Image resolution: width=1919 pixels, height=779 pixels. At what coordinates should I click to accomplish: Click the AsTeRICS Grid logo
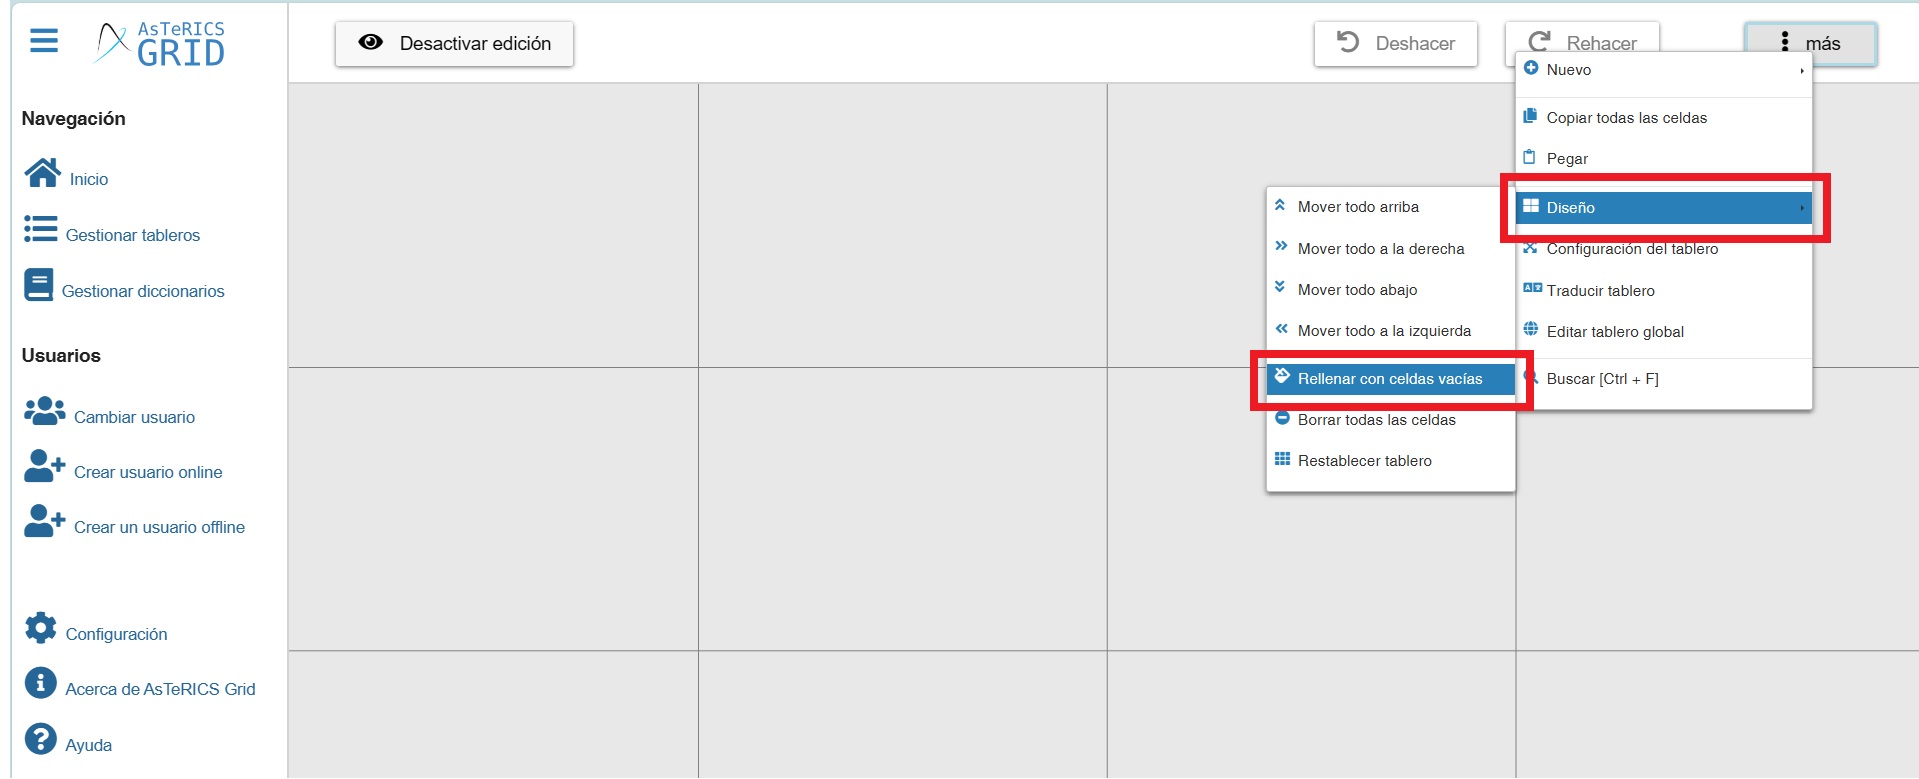coord(160,44)
